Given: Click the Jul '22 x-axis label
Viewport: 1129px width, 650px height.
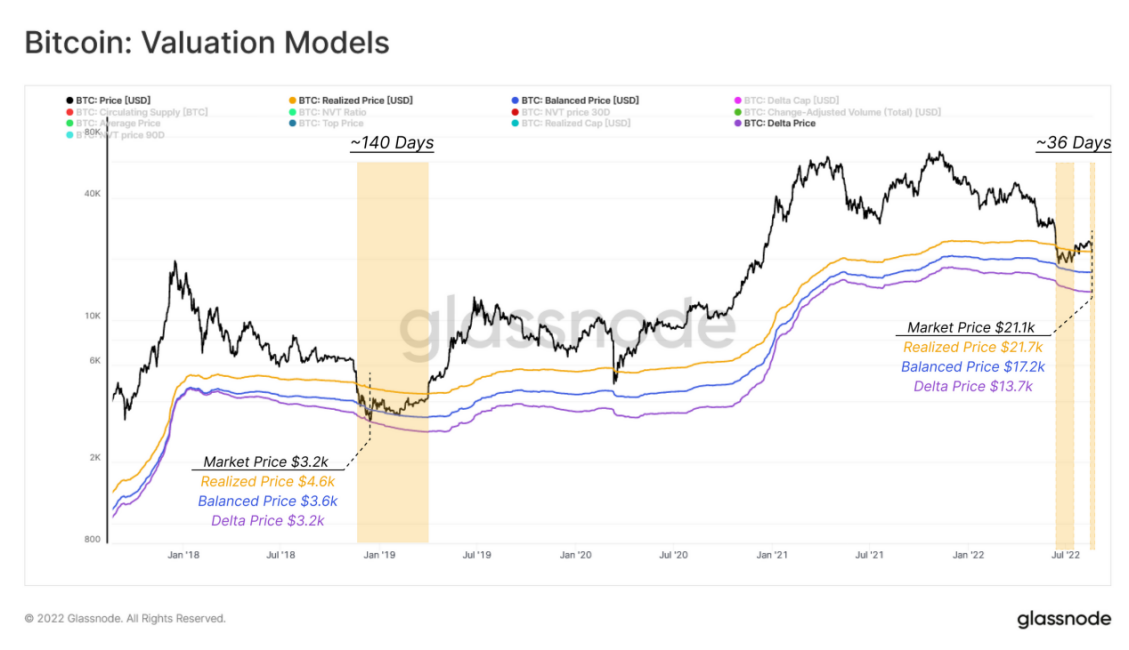Looking at the screenshot, I should 1066,555.
